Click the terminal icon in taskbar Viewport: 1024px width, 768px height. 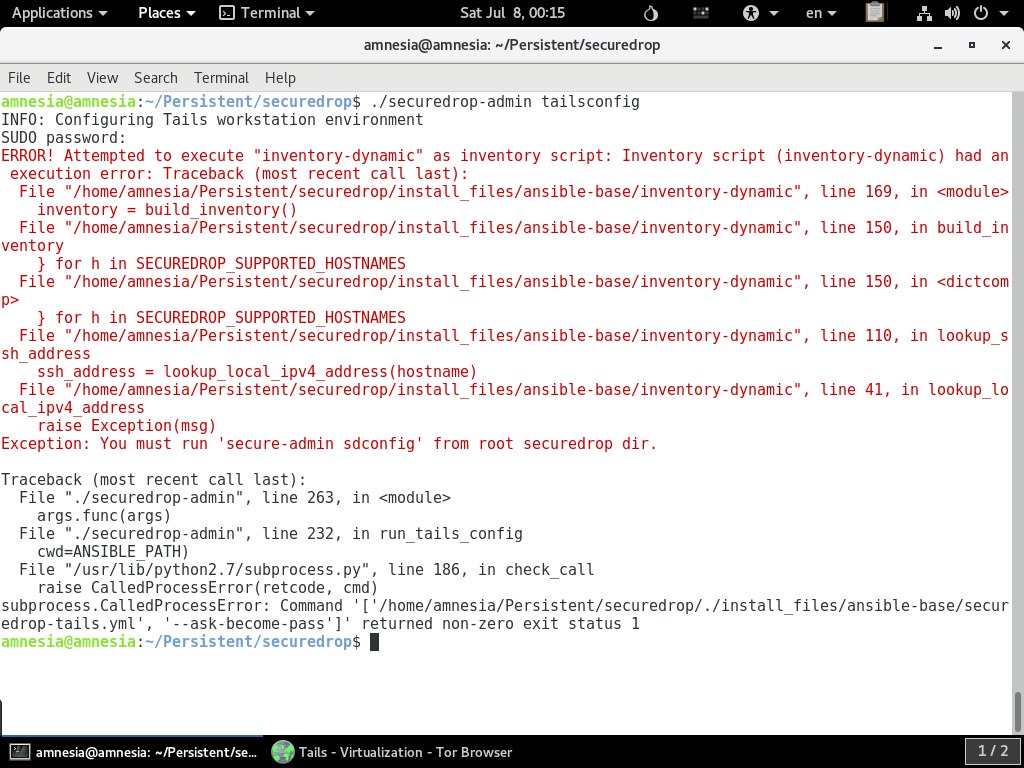coord(20,752)
